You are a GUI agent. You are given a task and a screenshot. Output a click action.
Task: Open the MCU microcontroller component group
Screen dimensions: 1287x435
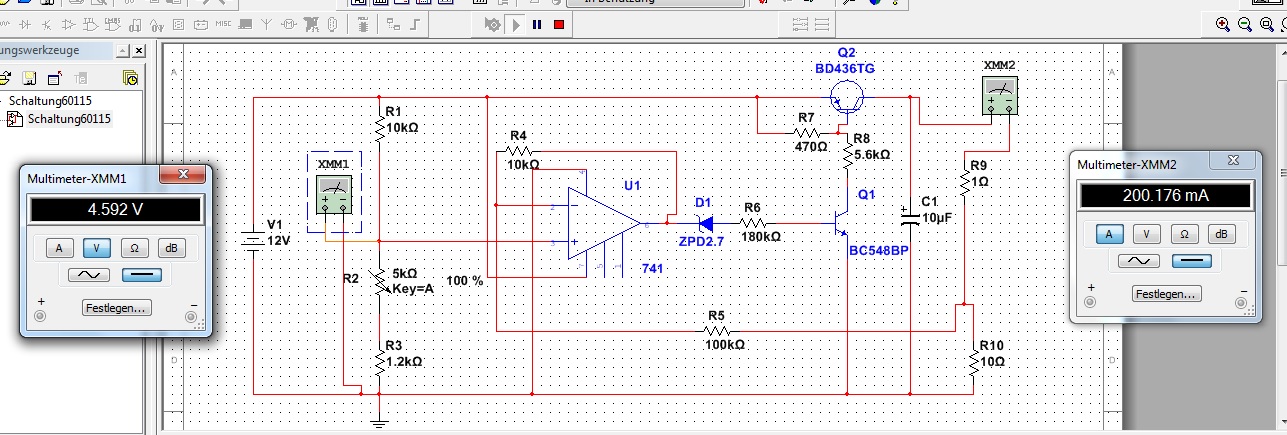[363, 25]
